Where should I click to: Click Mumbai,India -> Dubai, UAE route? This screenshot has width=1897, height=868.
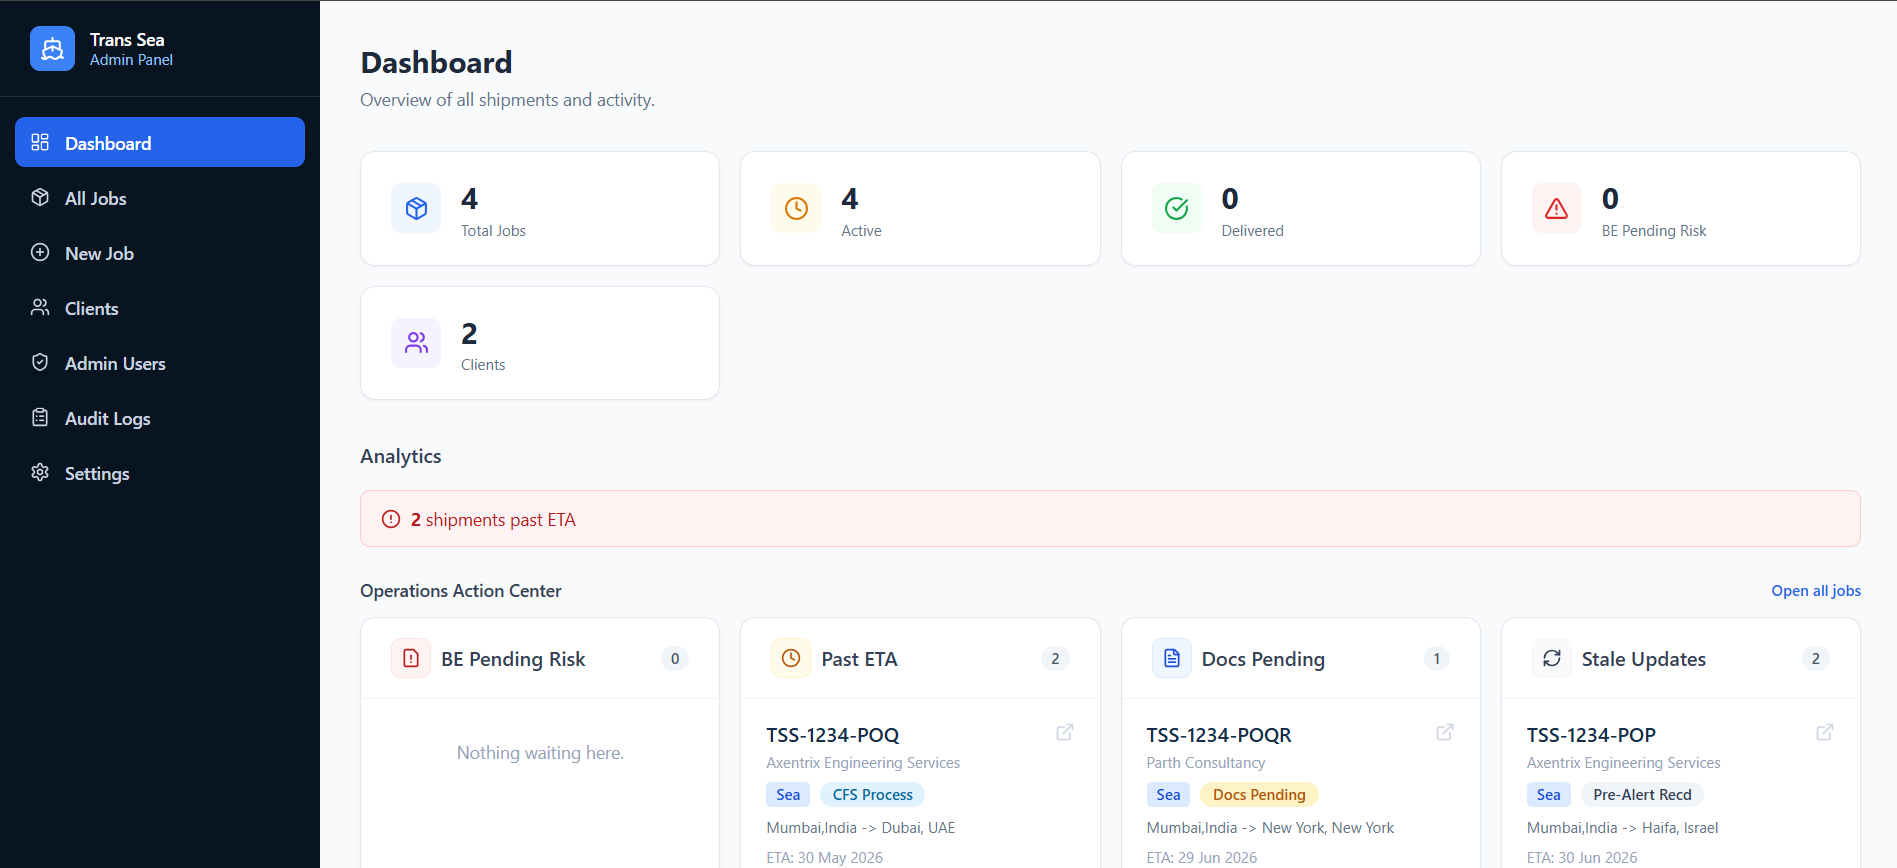click(860, 828)
